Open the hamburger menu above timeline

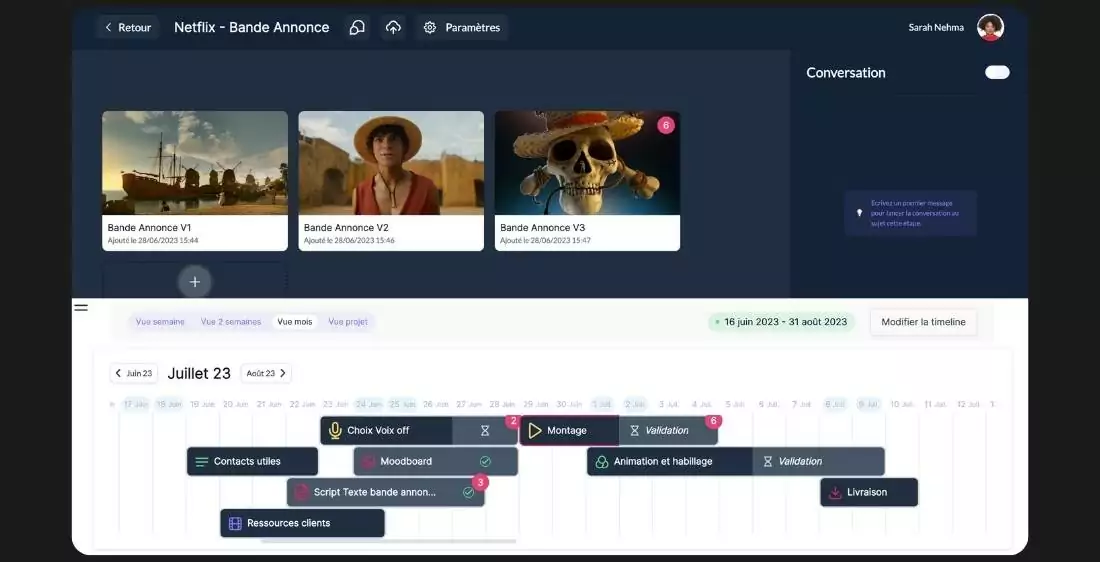(81, 308)
